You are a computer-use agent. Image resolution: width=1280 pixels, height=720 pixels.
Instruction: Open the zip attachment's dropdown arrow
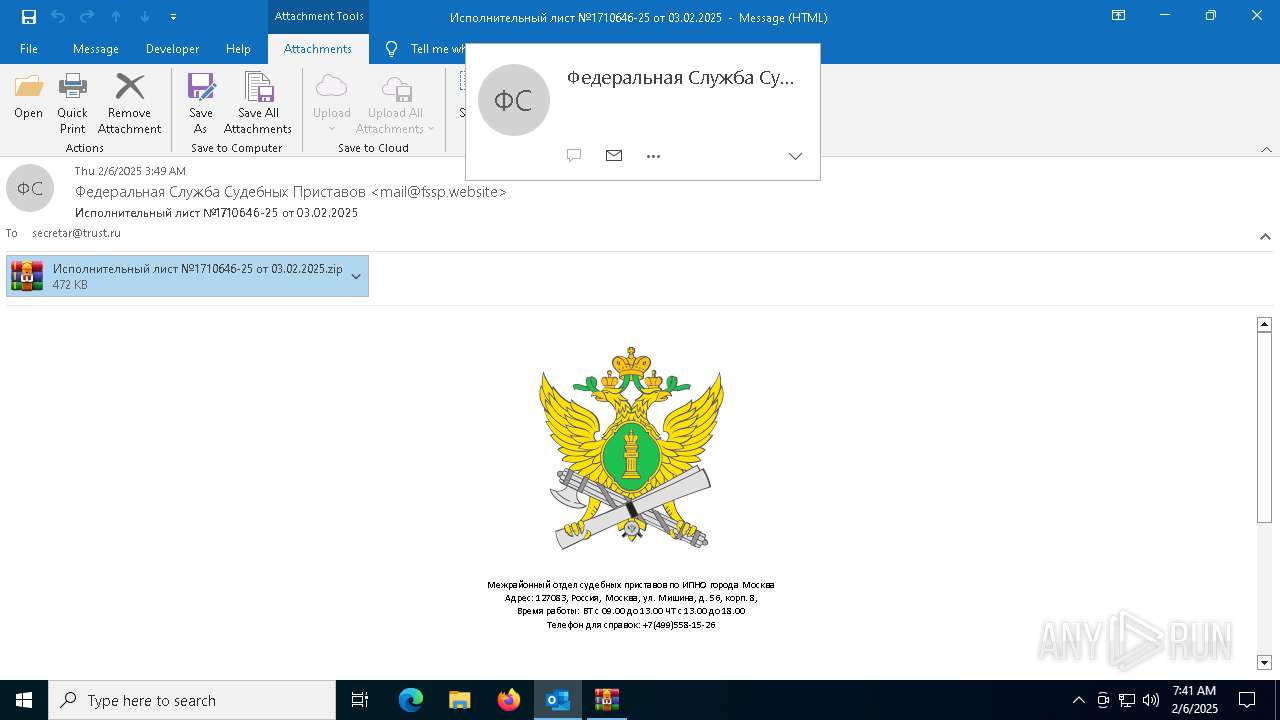pyautogui.click(x=356, y=276)
